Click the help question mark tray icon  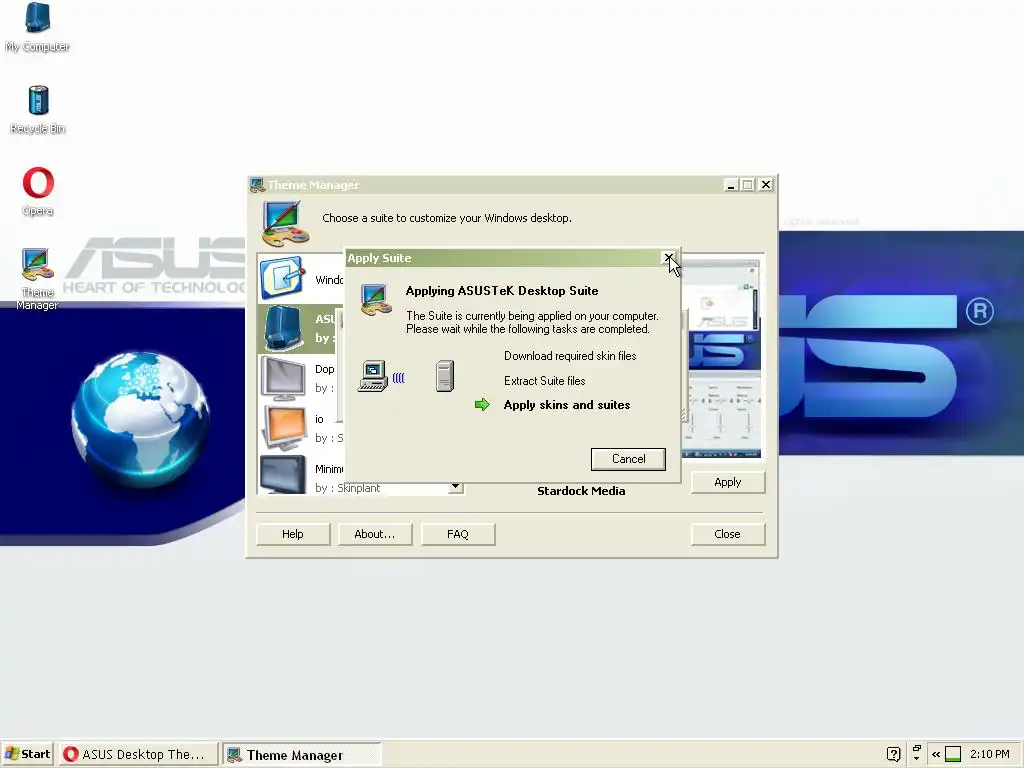pyautogui.click(x=893, y=754)
